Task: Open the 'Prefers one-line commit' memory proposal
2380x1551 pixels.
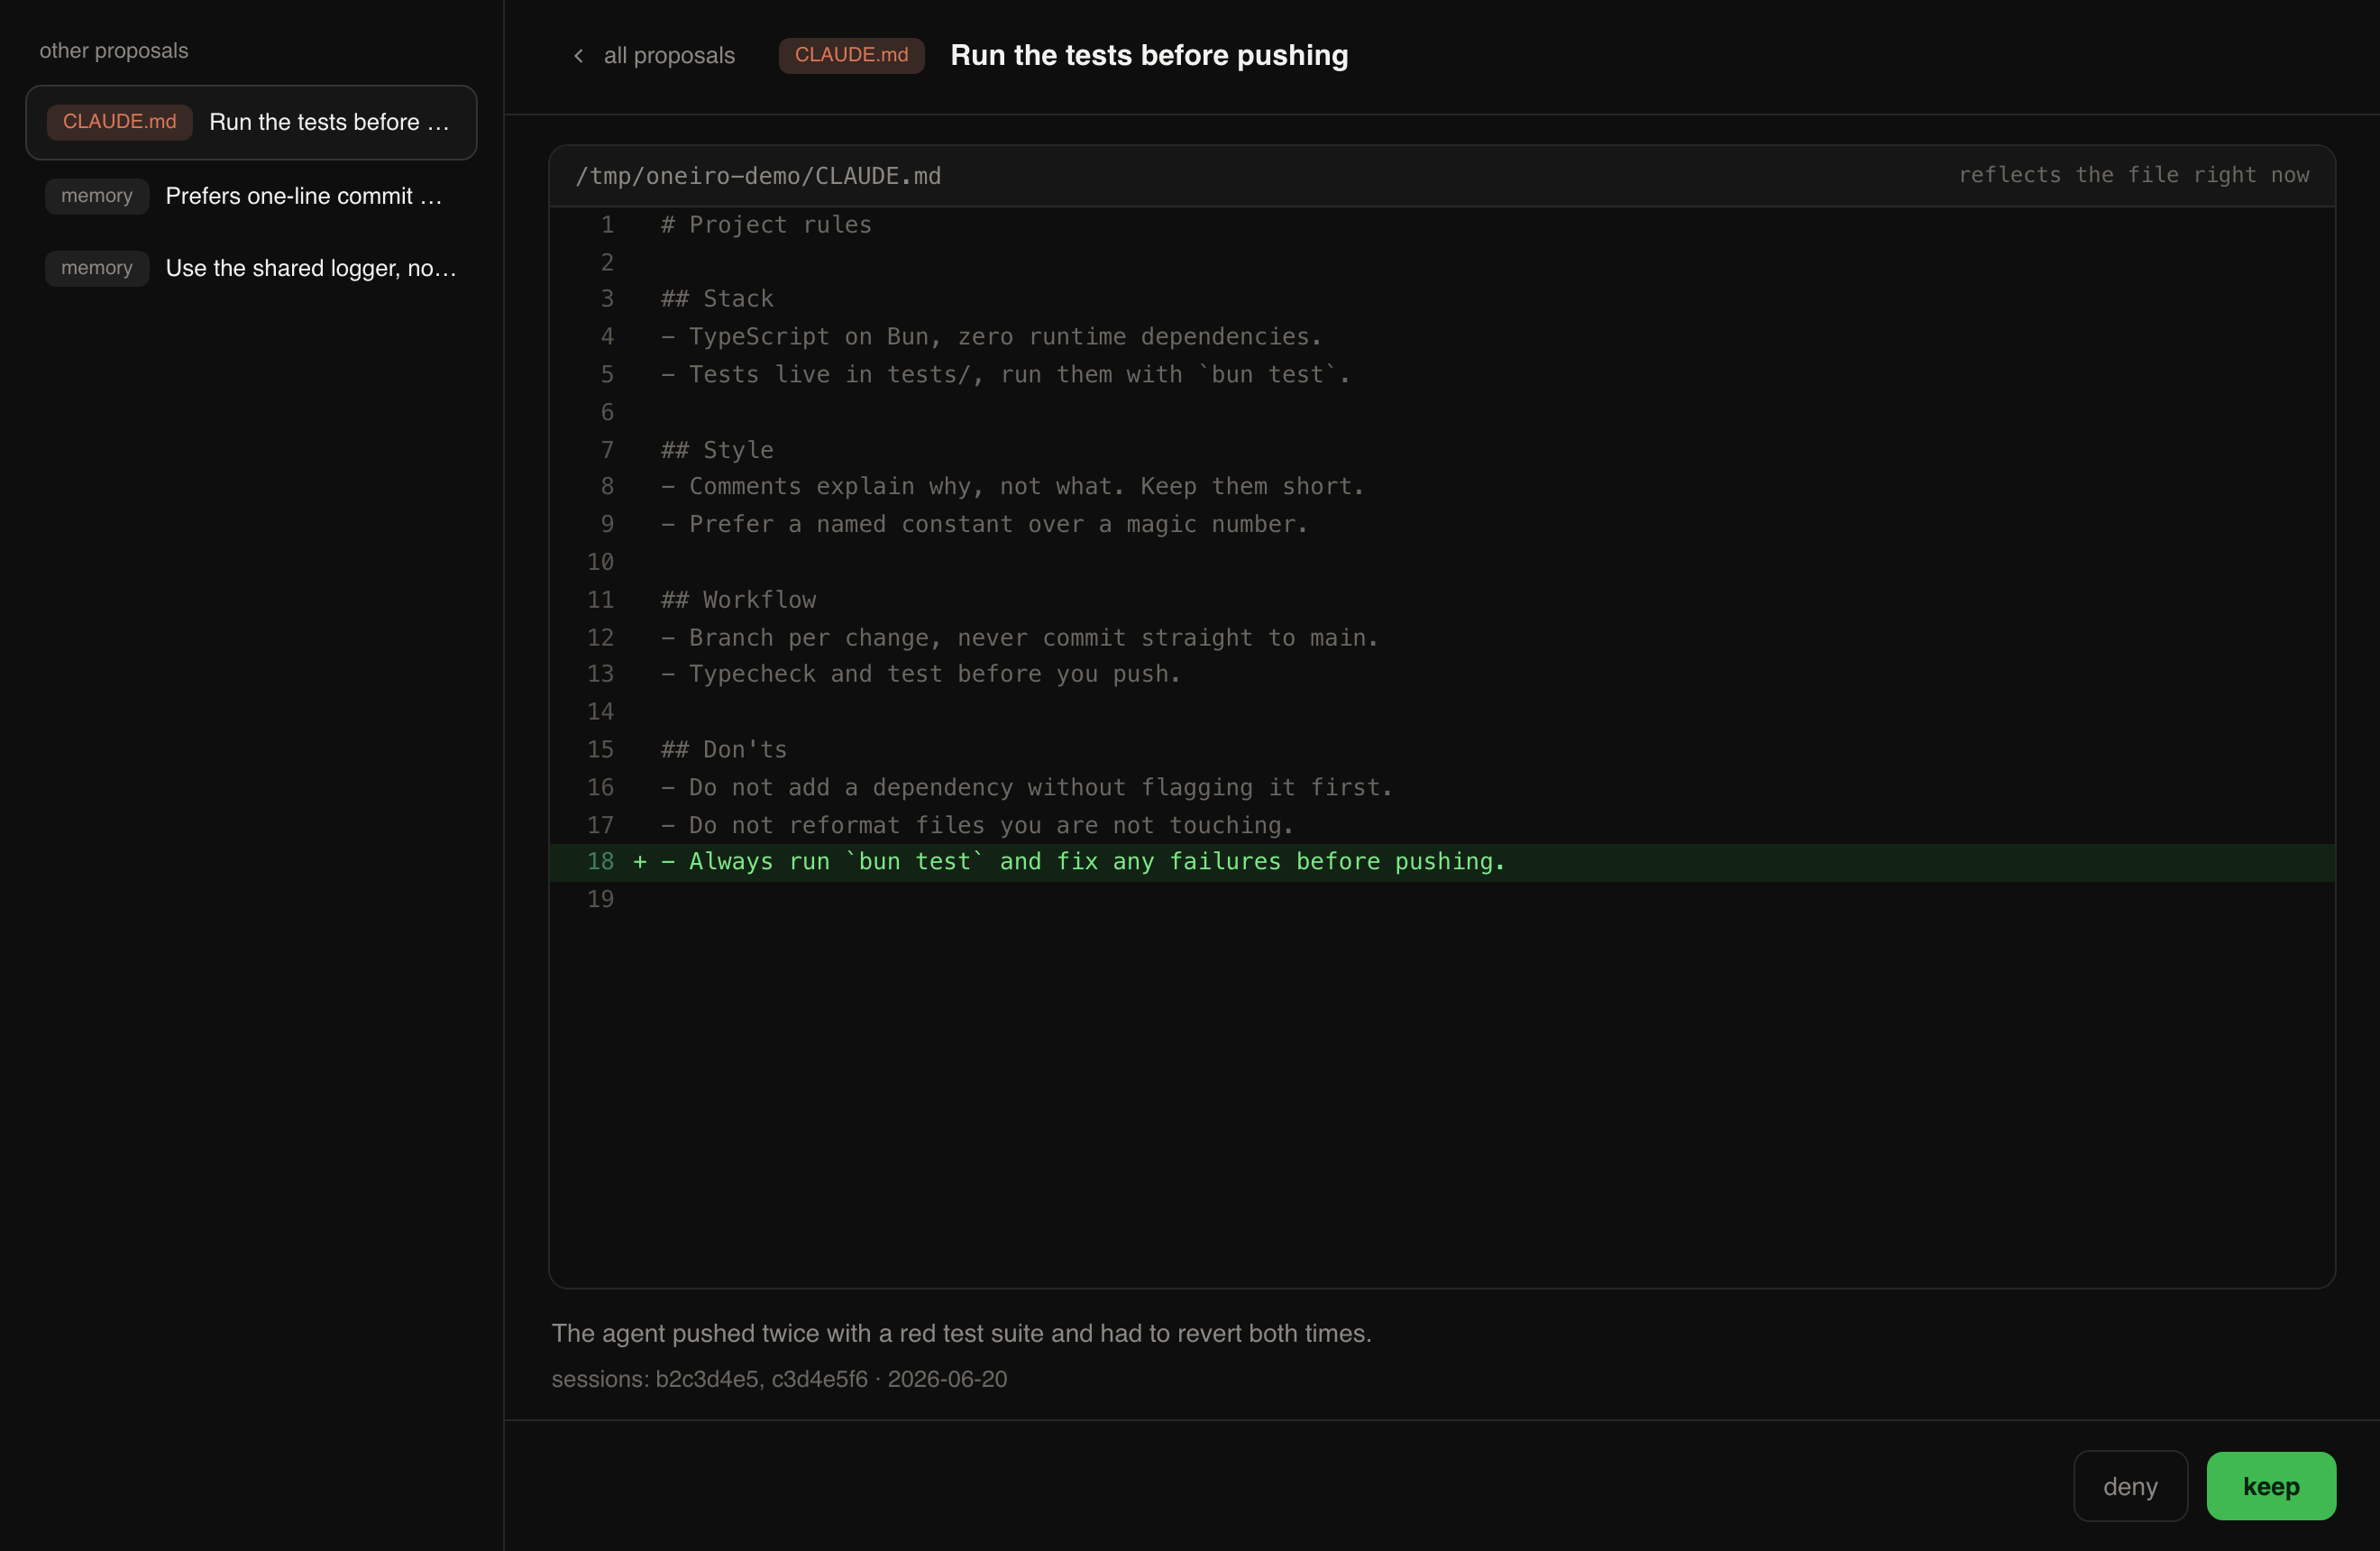Action: coord(251,196)
